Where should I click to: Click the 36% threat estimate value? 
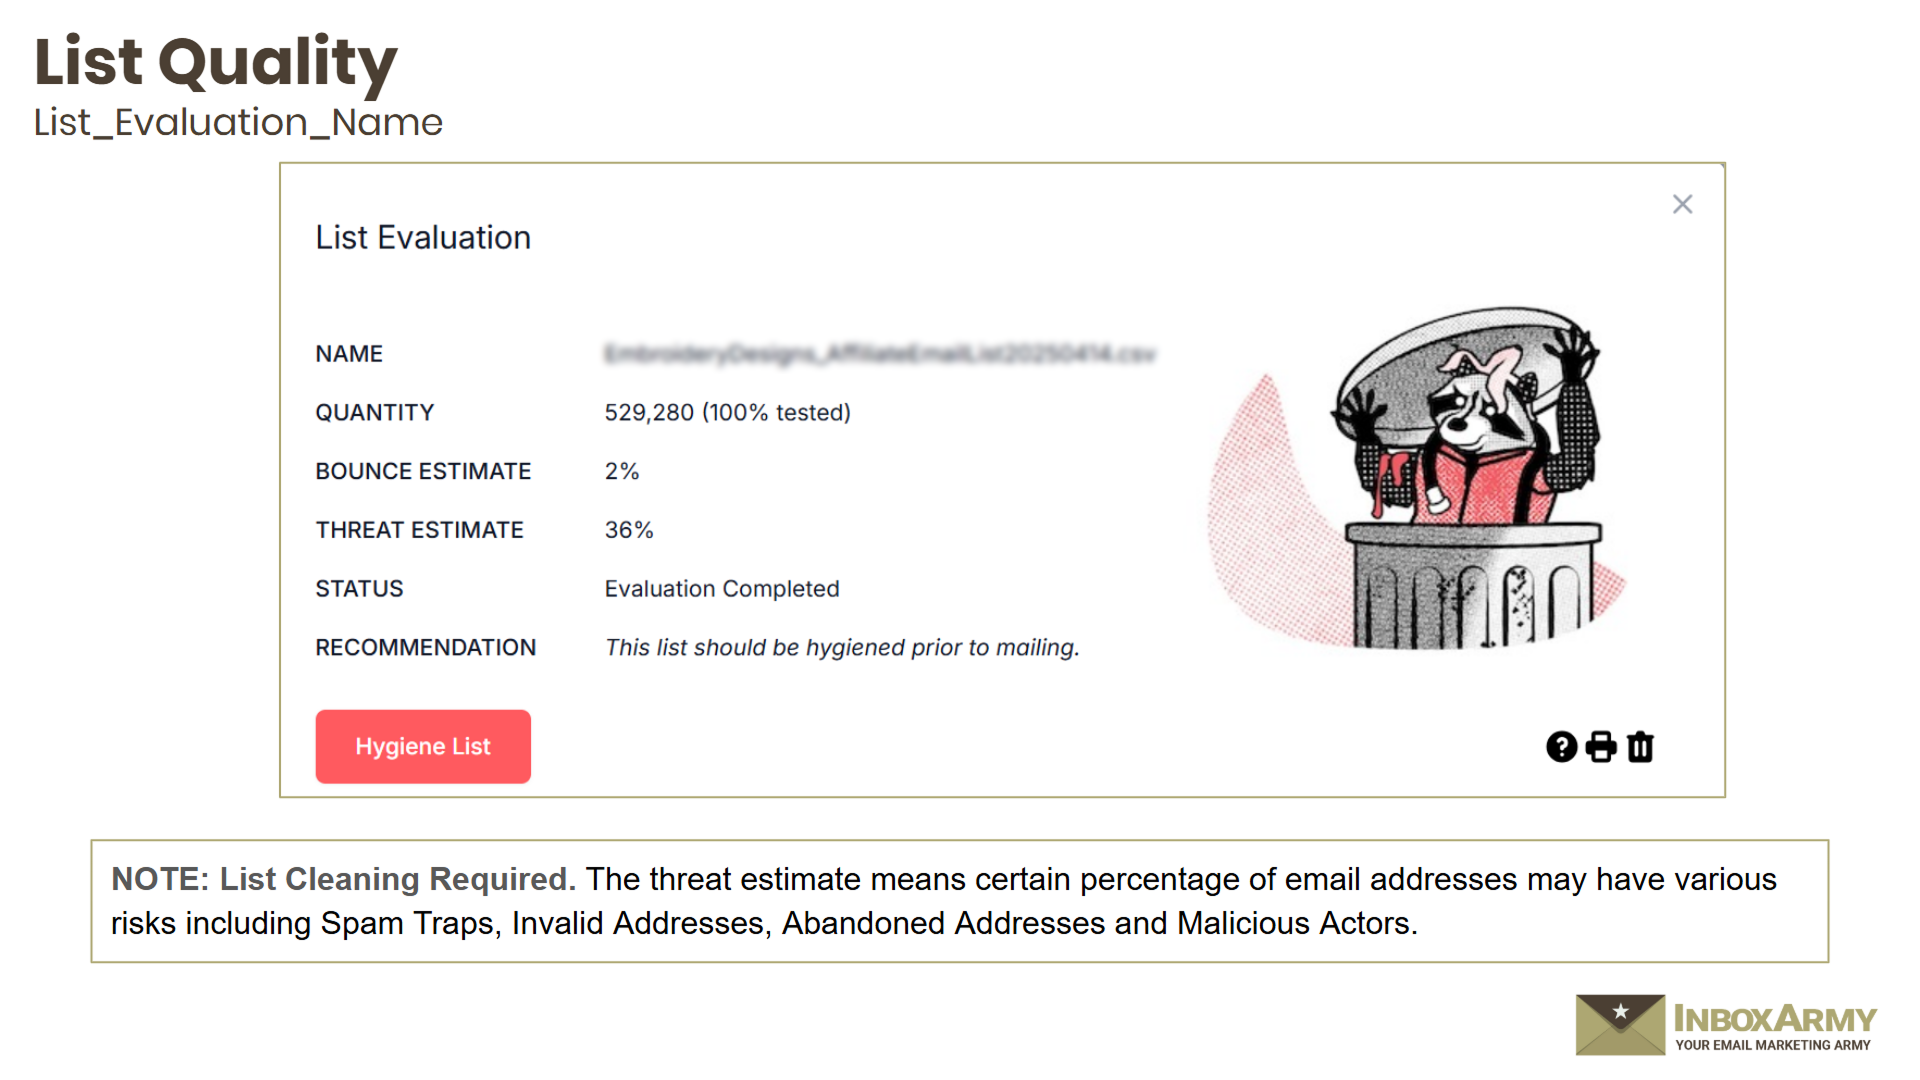point(629,530)
